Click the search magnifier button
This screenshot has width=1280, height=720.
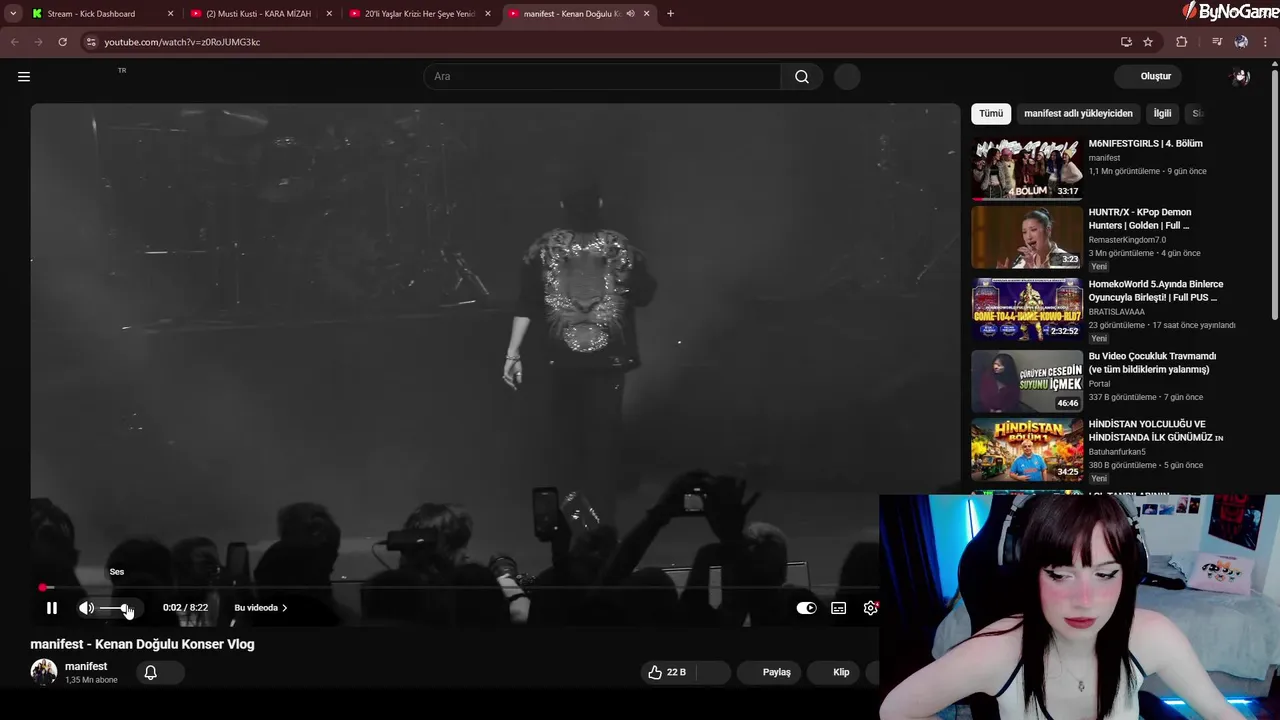tap(802, 76)
